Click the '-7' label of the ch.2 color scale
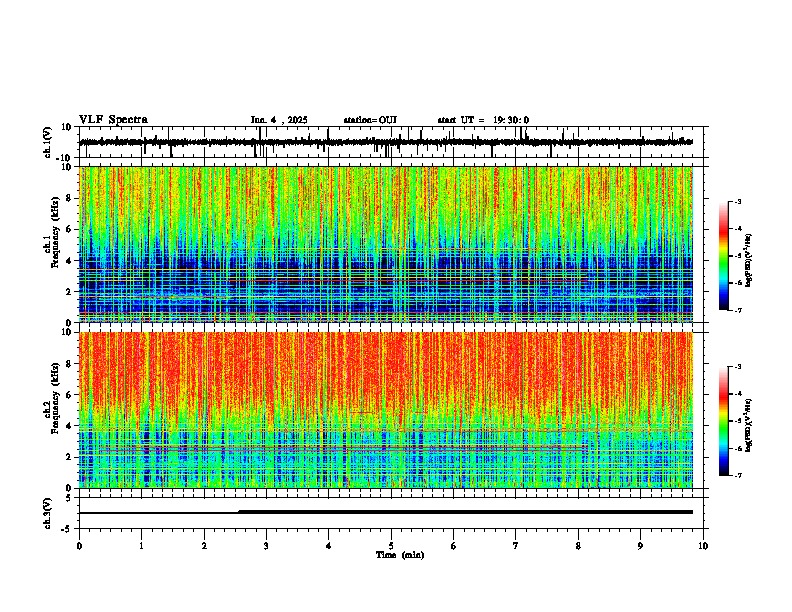The height and width of the screenshot is (612, 792). pos(737,475)
